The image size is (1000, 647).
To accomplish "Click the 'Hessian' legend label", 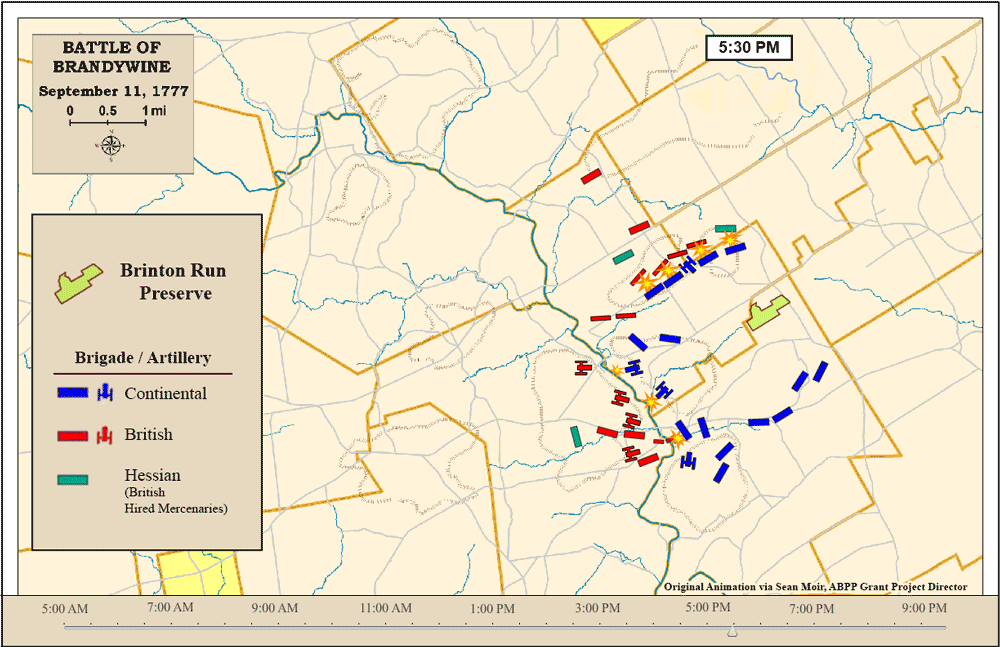I will tap(152, 475).
